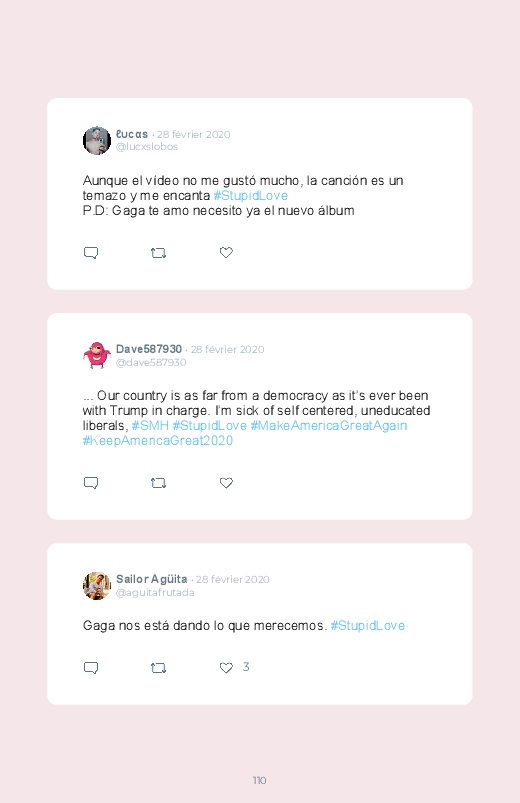520x803 pixels.
Task: Like Dave587930's tweet via heart icon
Action: tap(226, 483)
